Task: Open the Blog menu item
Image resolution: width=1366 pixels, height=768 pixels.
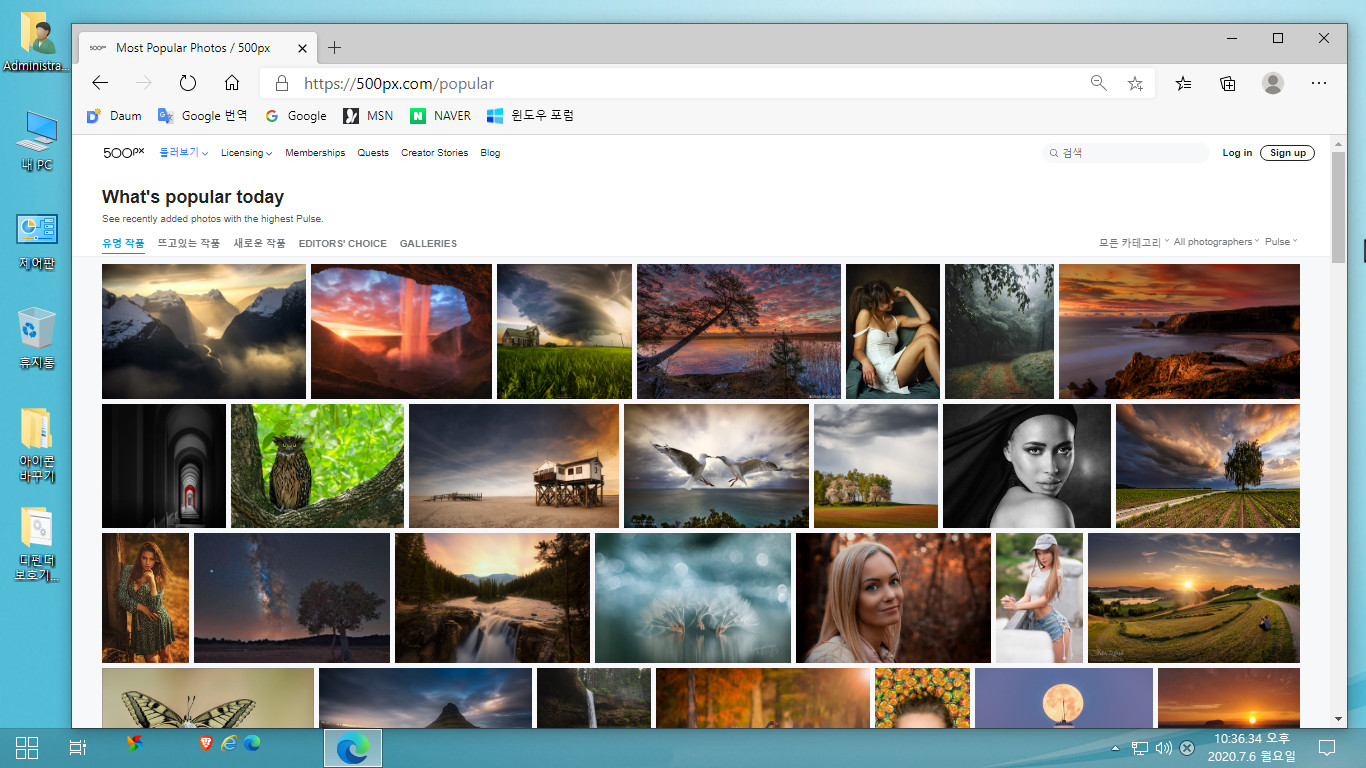Action: click(x=490, y=153)
